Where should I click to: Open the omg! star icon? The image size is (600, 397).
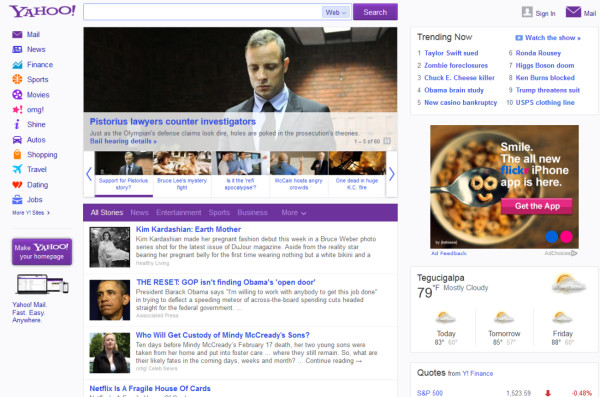click(17, 109)
